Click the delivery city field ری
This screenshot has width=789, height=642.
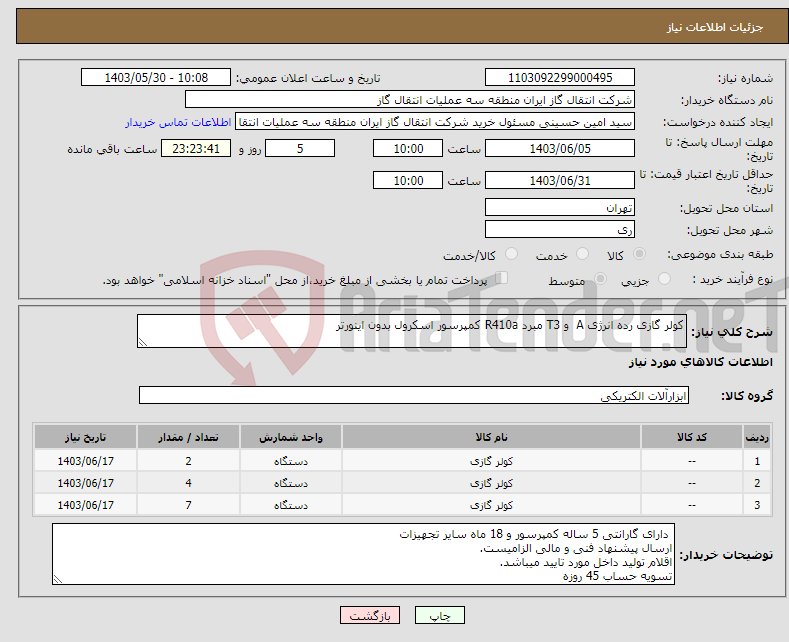pos(560,229)
